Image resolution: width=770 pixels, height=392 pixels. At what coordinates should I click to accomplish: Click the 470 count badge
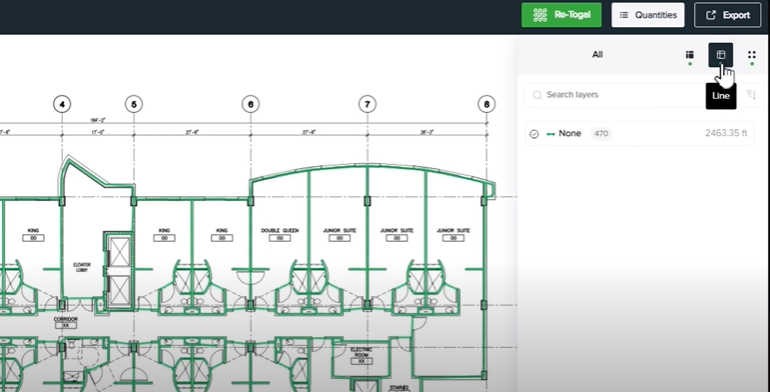pos(601,134)
